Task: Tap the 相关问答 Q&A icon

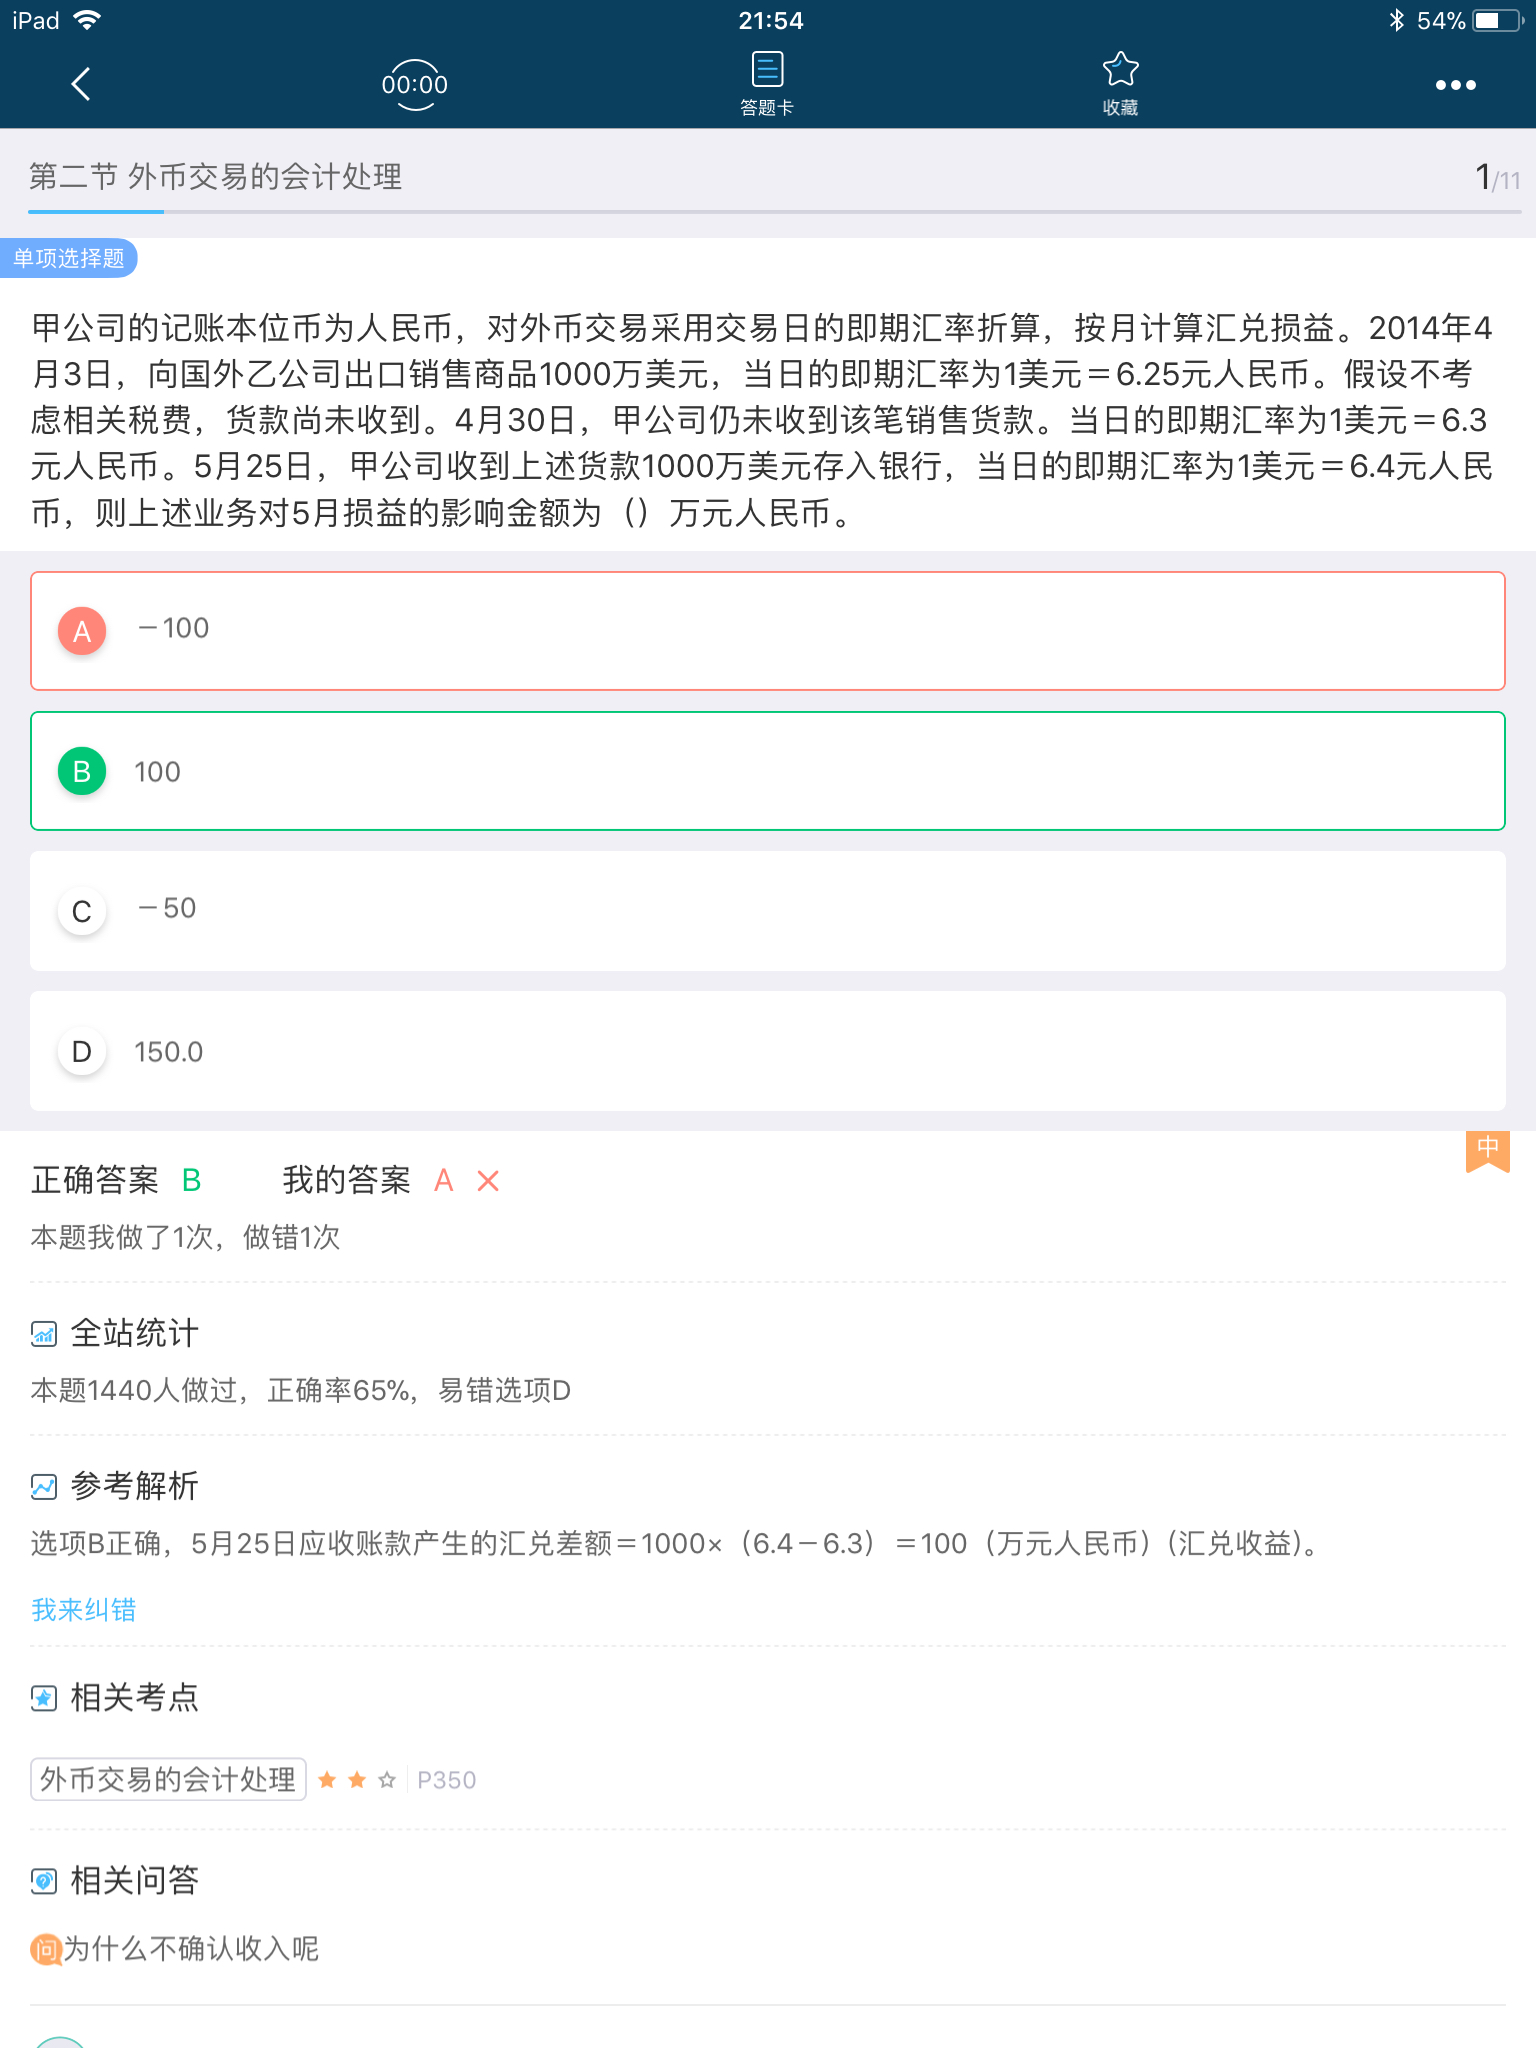Action: (42, 1879)
